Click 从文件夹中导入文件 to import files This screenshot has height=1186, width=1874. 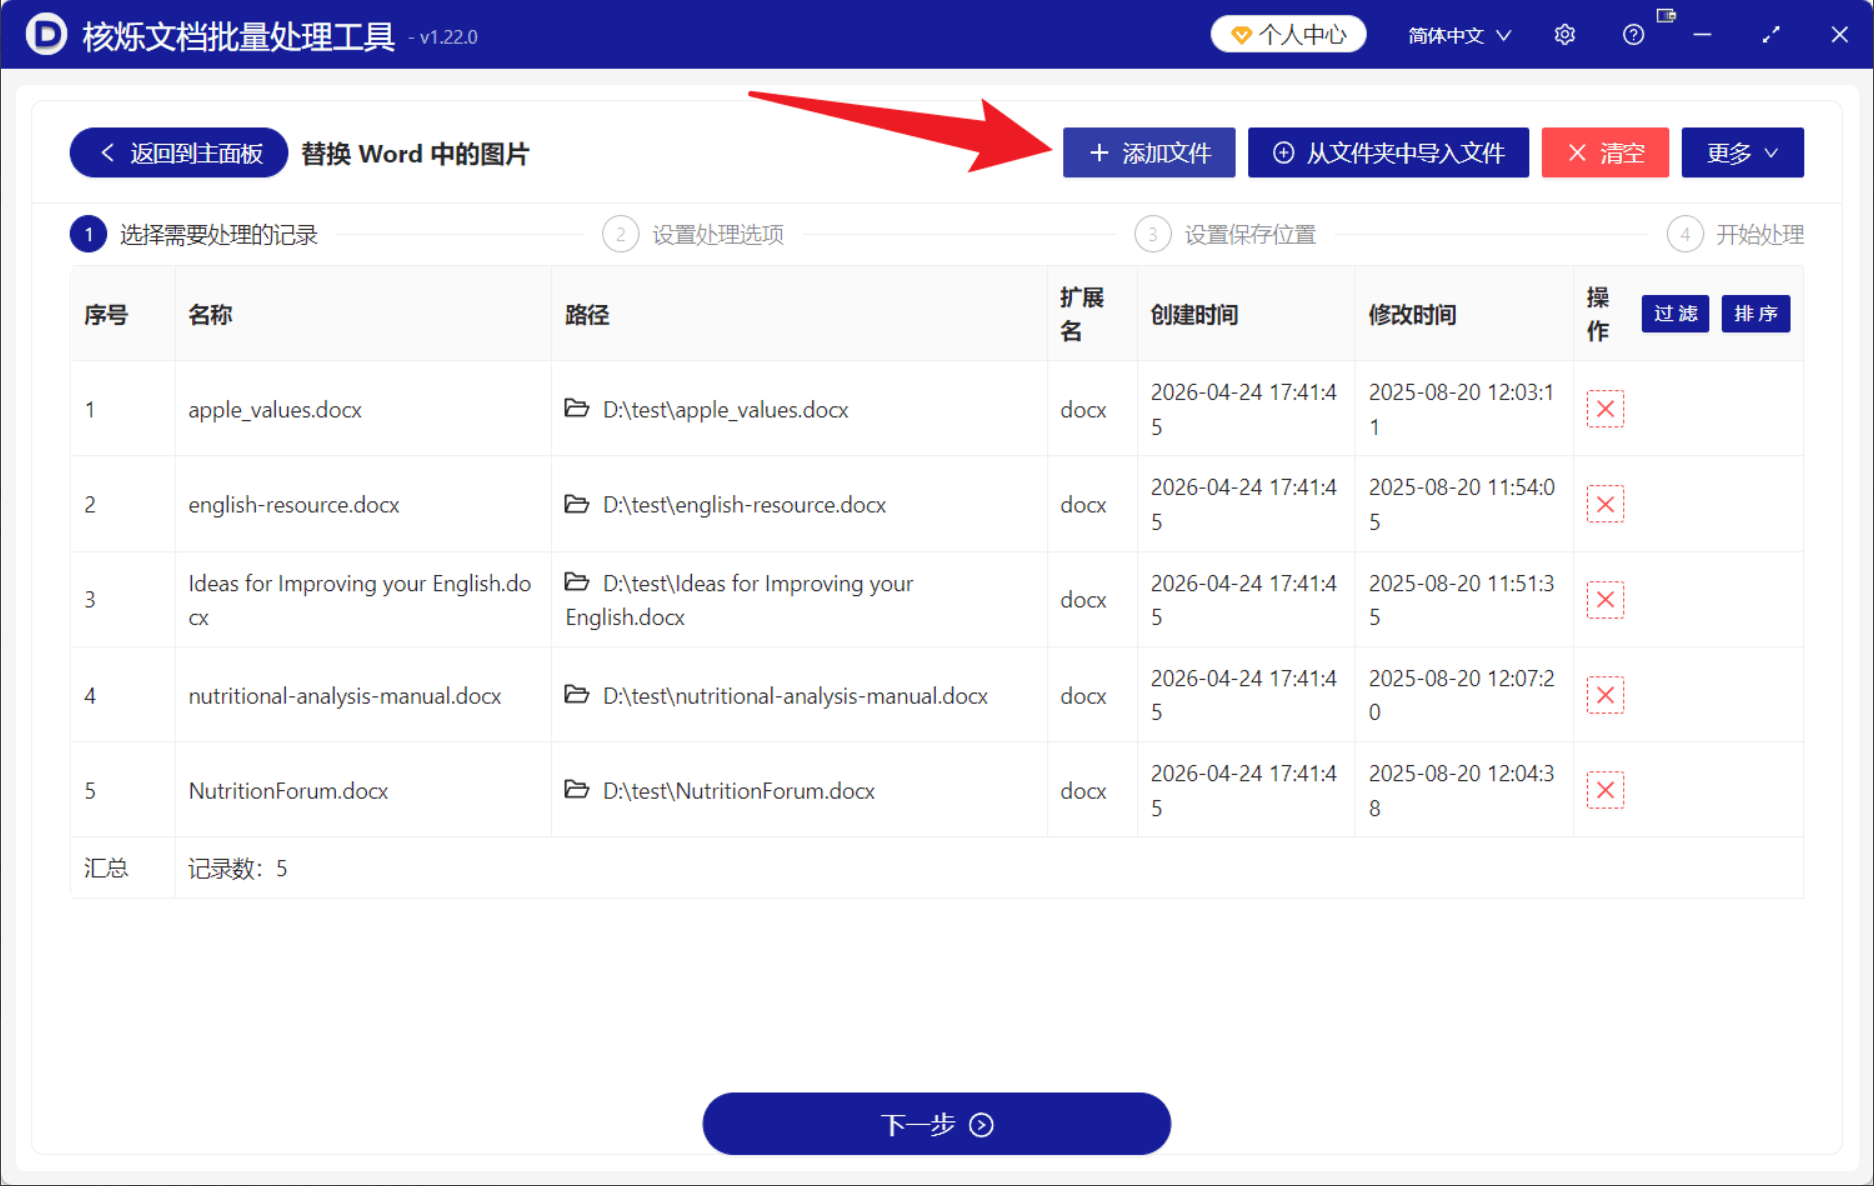click(1387, 152)
